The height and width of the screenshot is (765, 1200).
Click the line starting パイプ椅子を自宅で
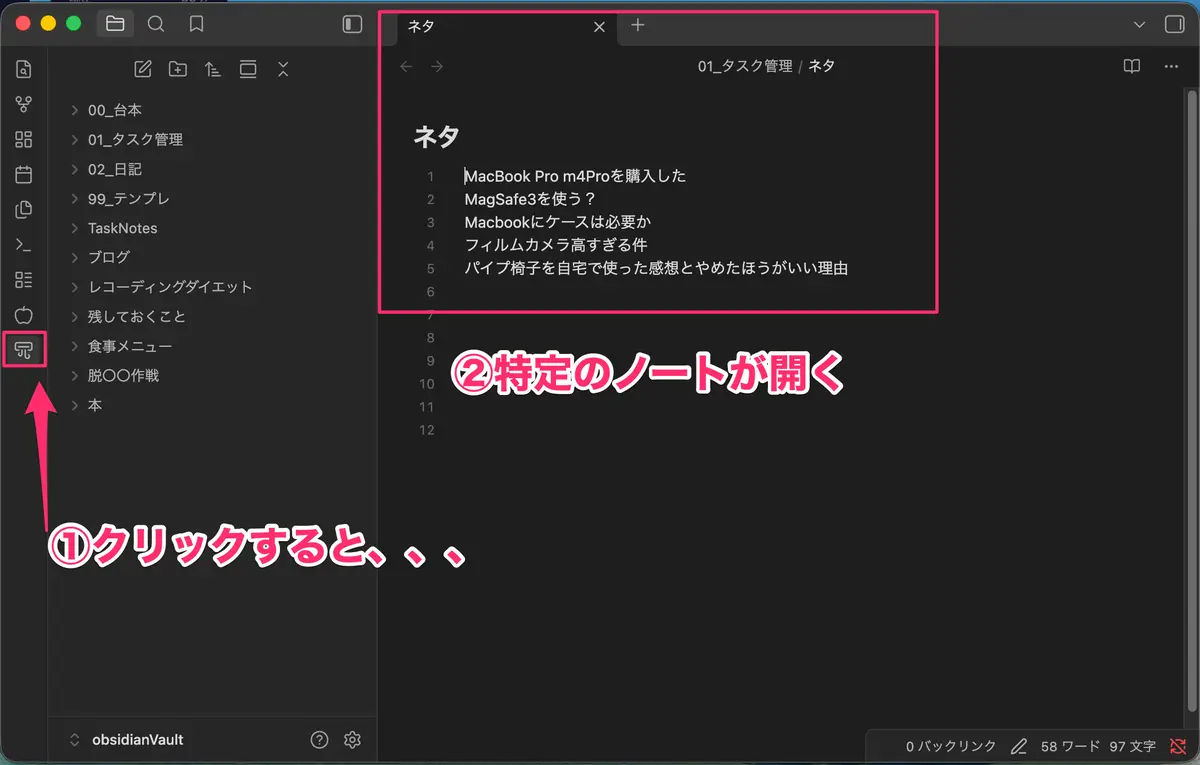[x=656, y=268]
